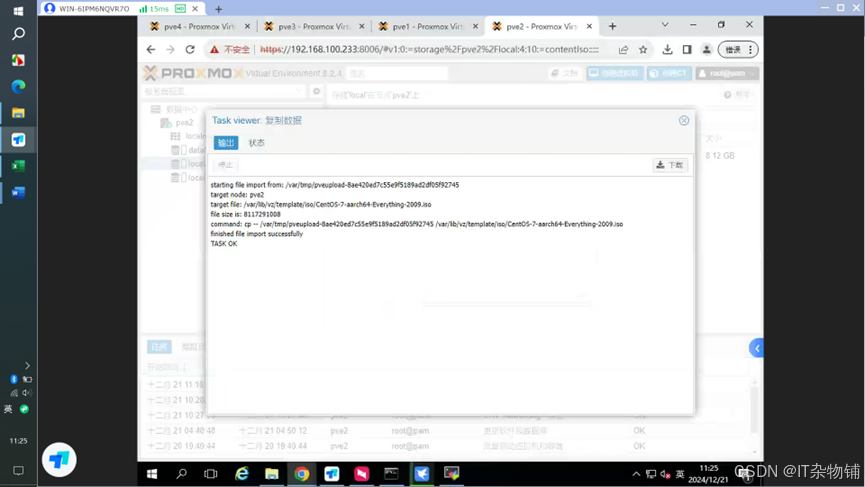The image size is (865, 487).
Task: Click the 创建虚拟机 button
Action: 615,73
